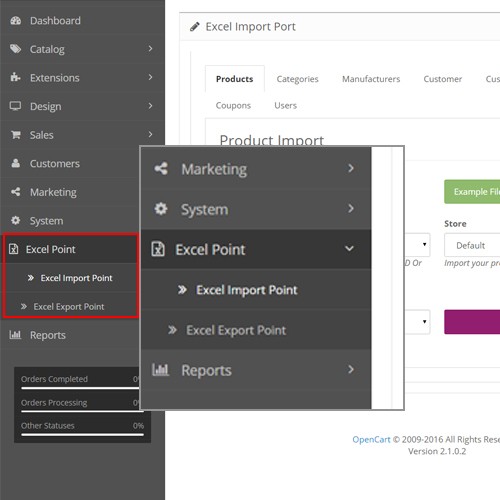Click the Orders Completed progress bar
The image size is (500, 500).
80,388
